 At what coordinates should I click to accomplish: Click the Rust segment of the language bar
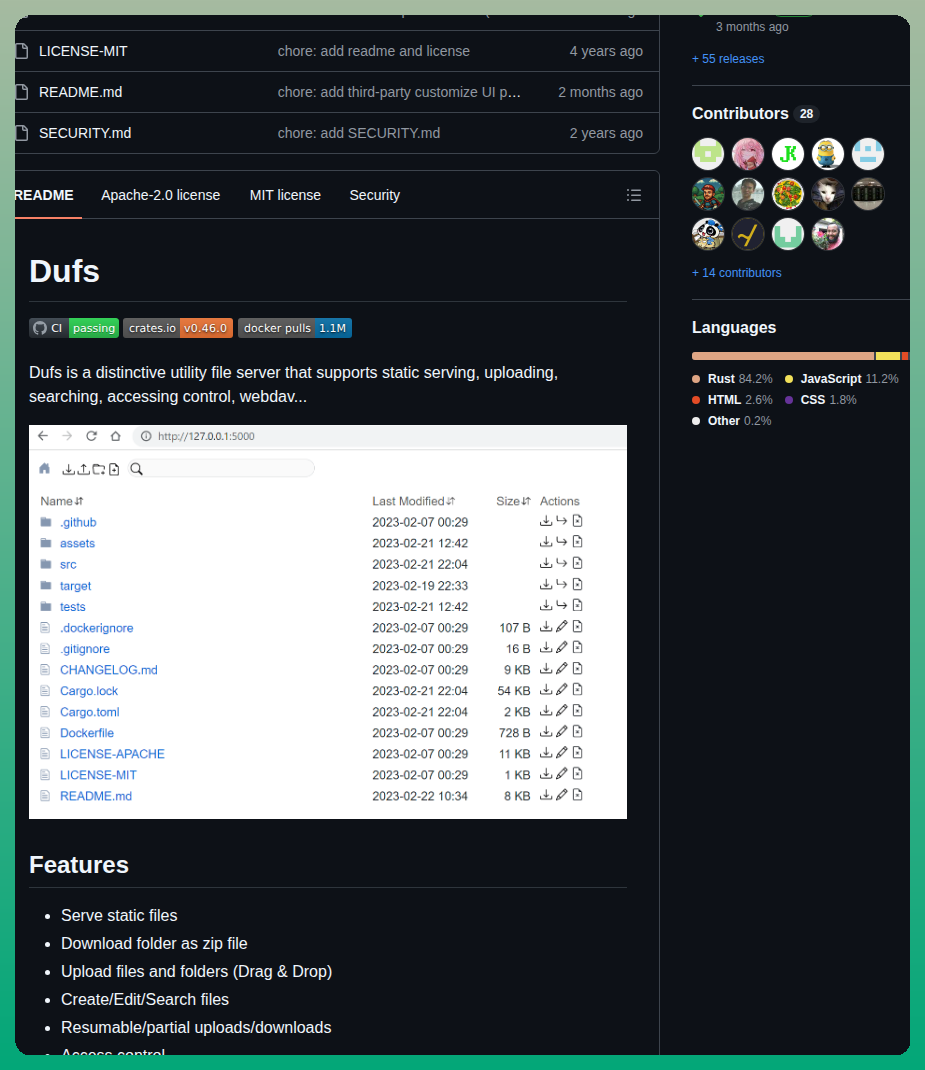pyautogui.click(x=783, y=356)
